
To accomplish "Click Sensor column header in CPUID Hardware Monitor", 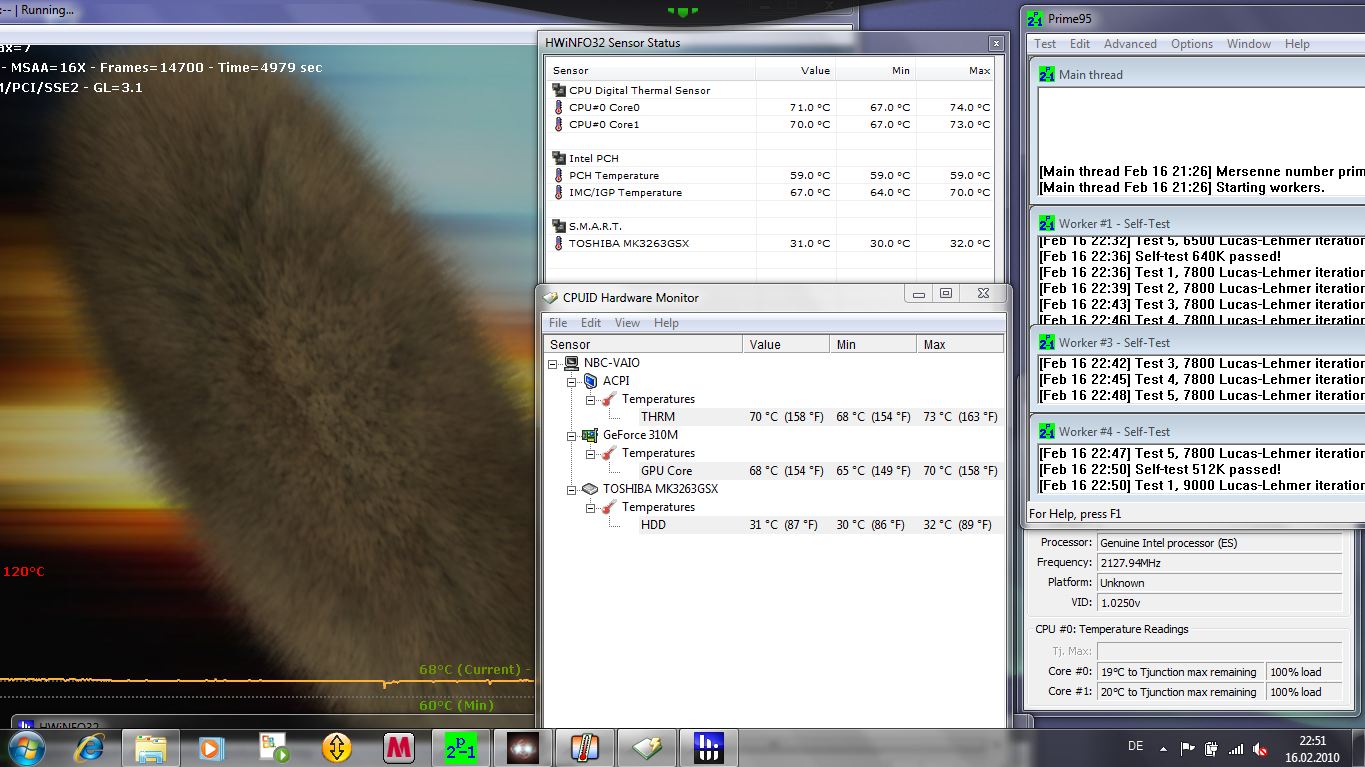I will pyautogui.click(x=643, y=344).
